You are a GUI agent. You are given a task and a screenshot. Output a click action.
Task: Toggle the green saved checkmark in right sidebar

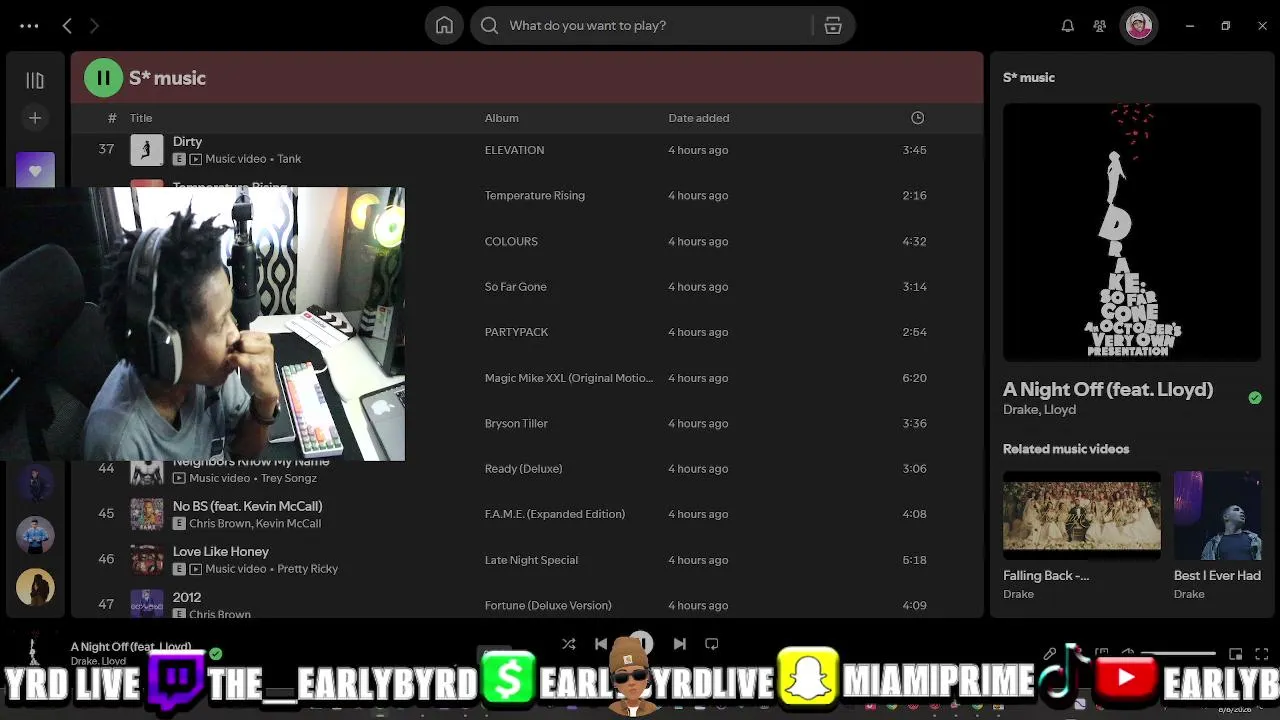click(x=1255, y=398)
